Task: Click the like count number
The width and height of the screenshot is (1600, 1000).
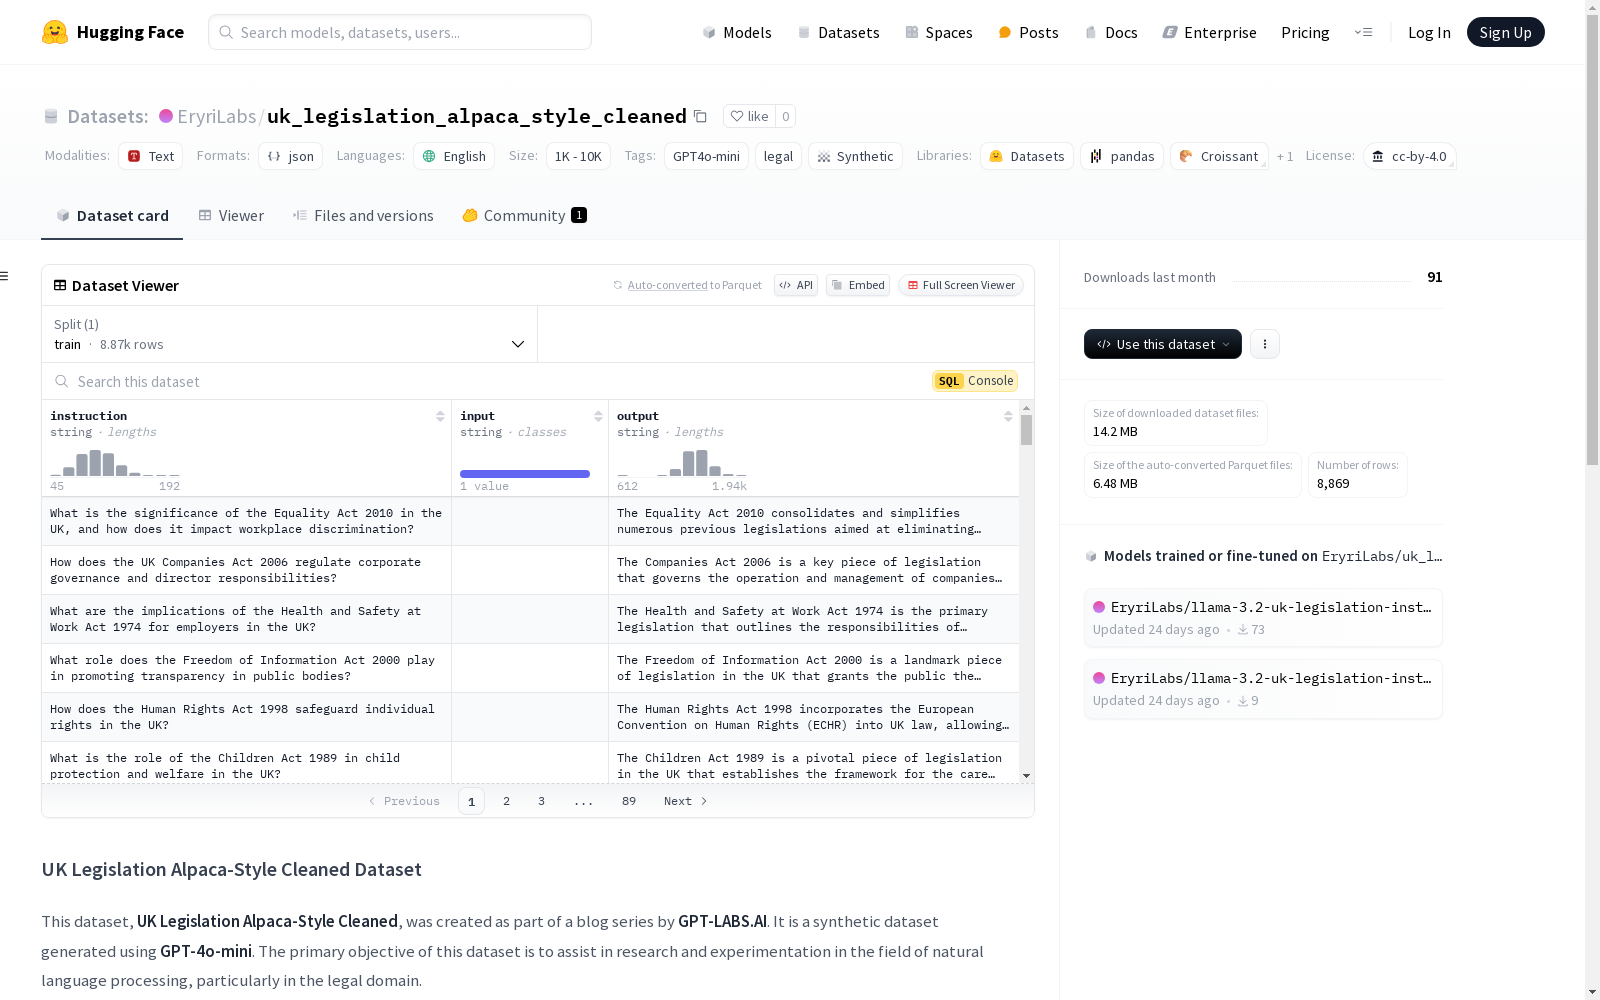Action: [786, 116]
